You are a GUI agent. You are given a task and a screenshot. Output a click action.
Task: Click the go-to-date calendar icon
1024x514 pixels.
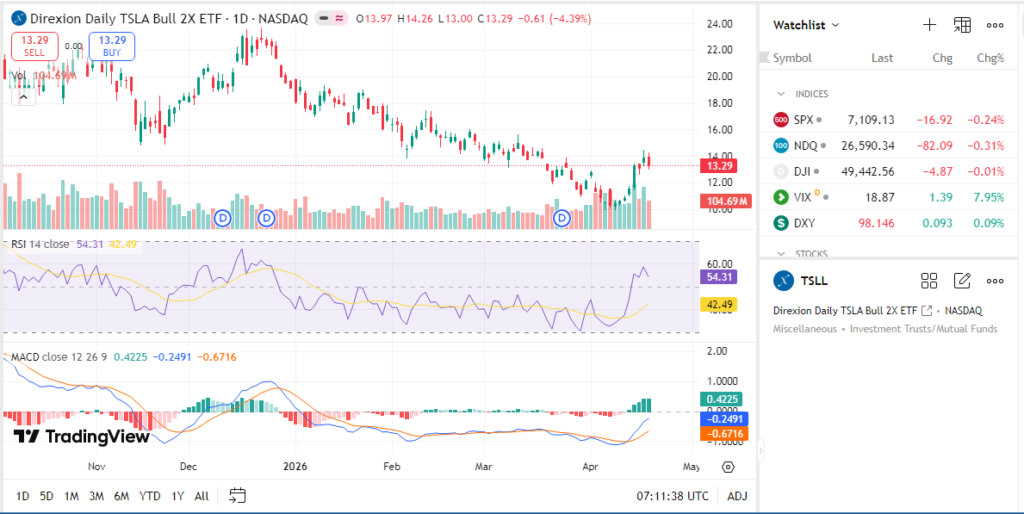pyautogui.click(x=237, y=495)
